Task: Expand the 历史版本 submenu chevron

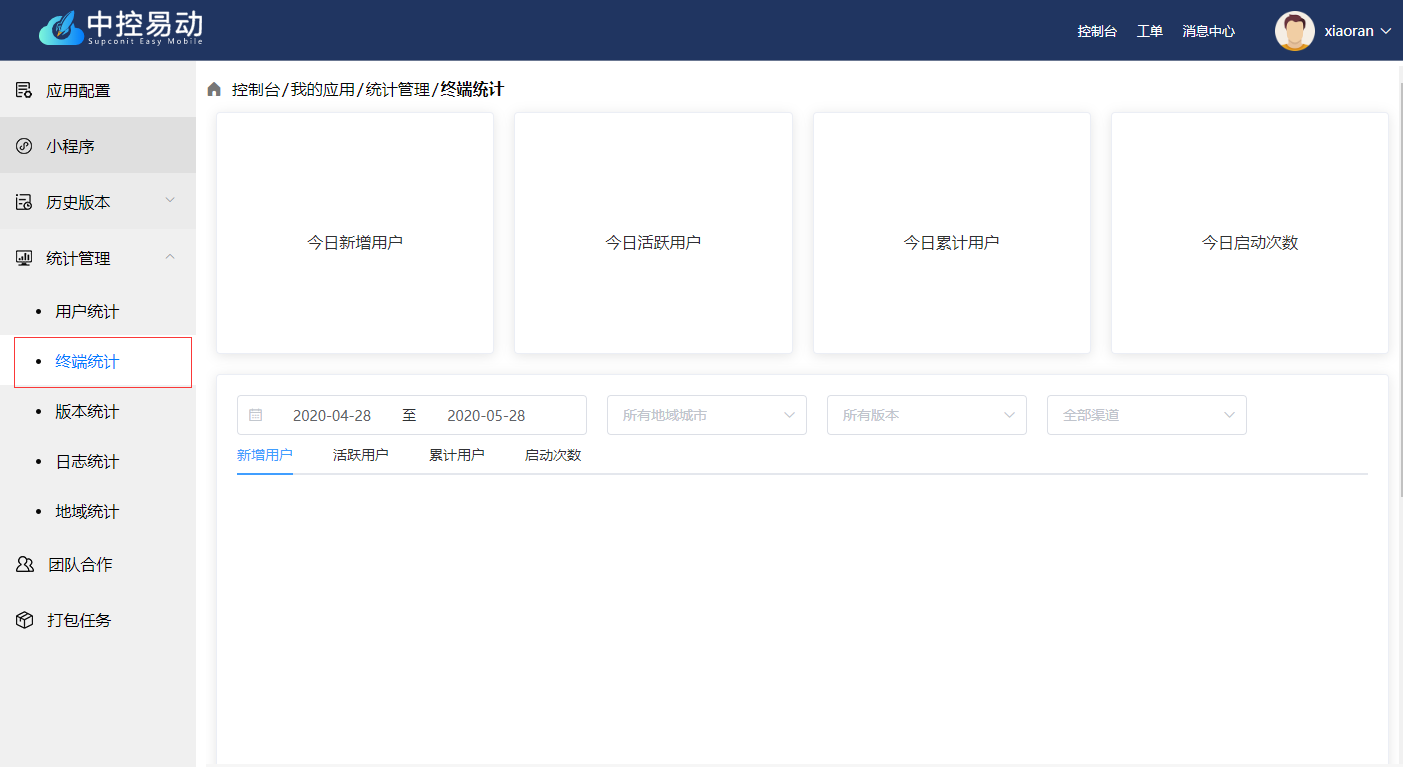Action: (x=170, y=200)
